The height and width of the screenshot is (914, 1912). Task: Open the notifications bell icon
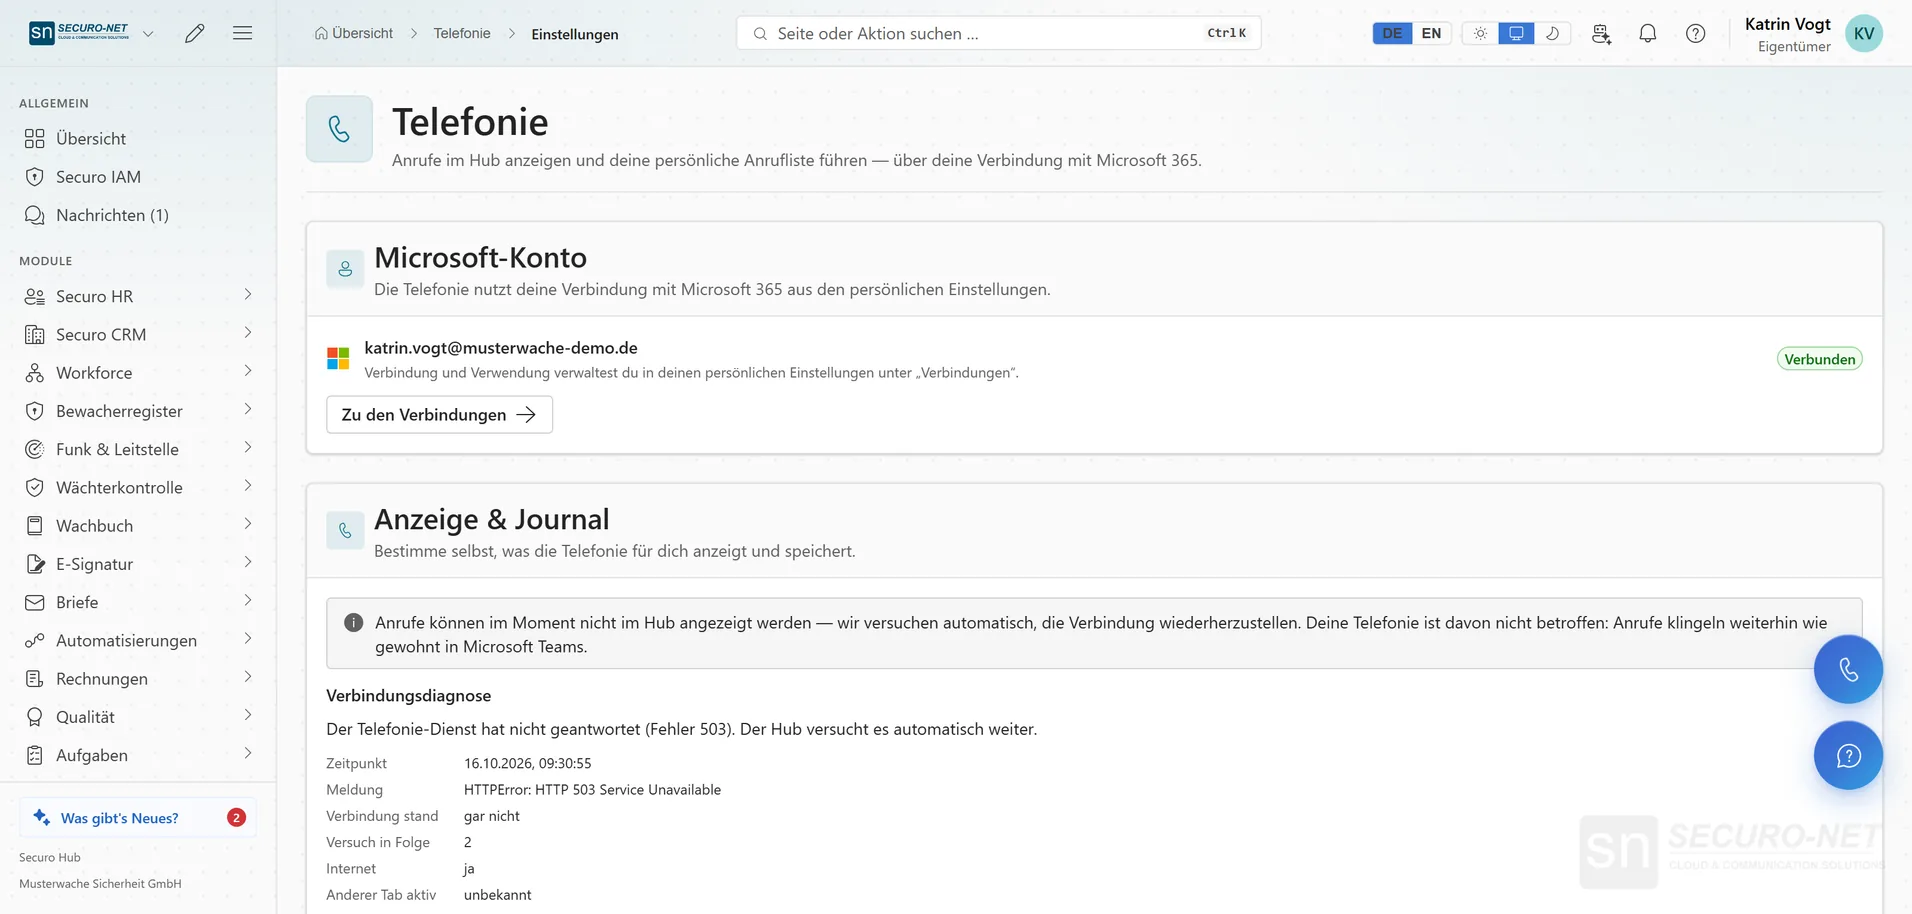click(x=1648, y=33)
